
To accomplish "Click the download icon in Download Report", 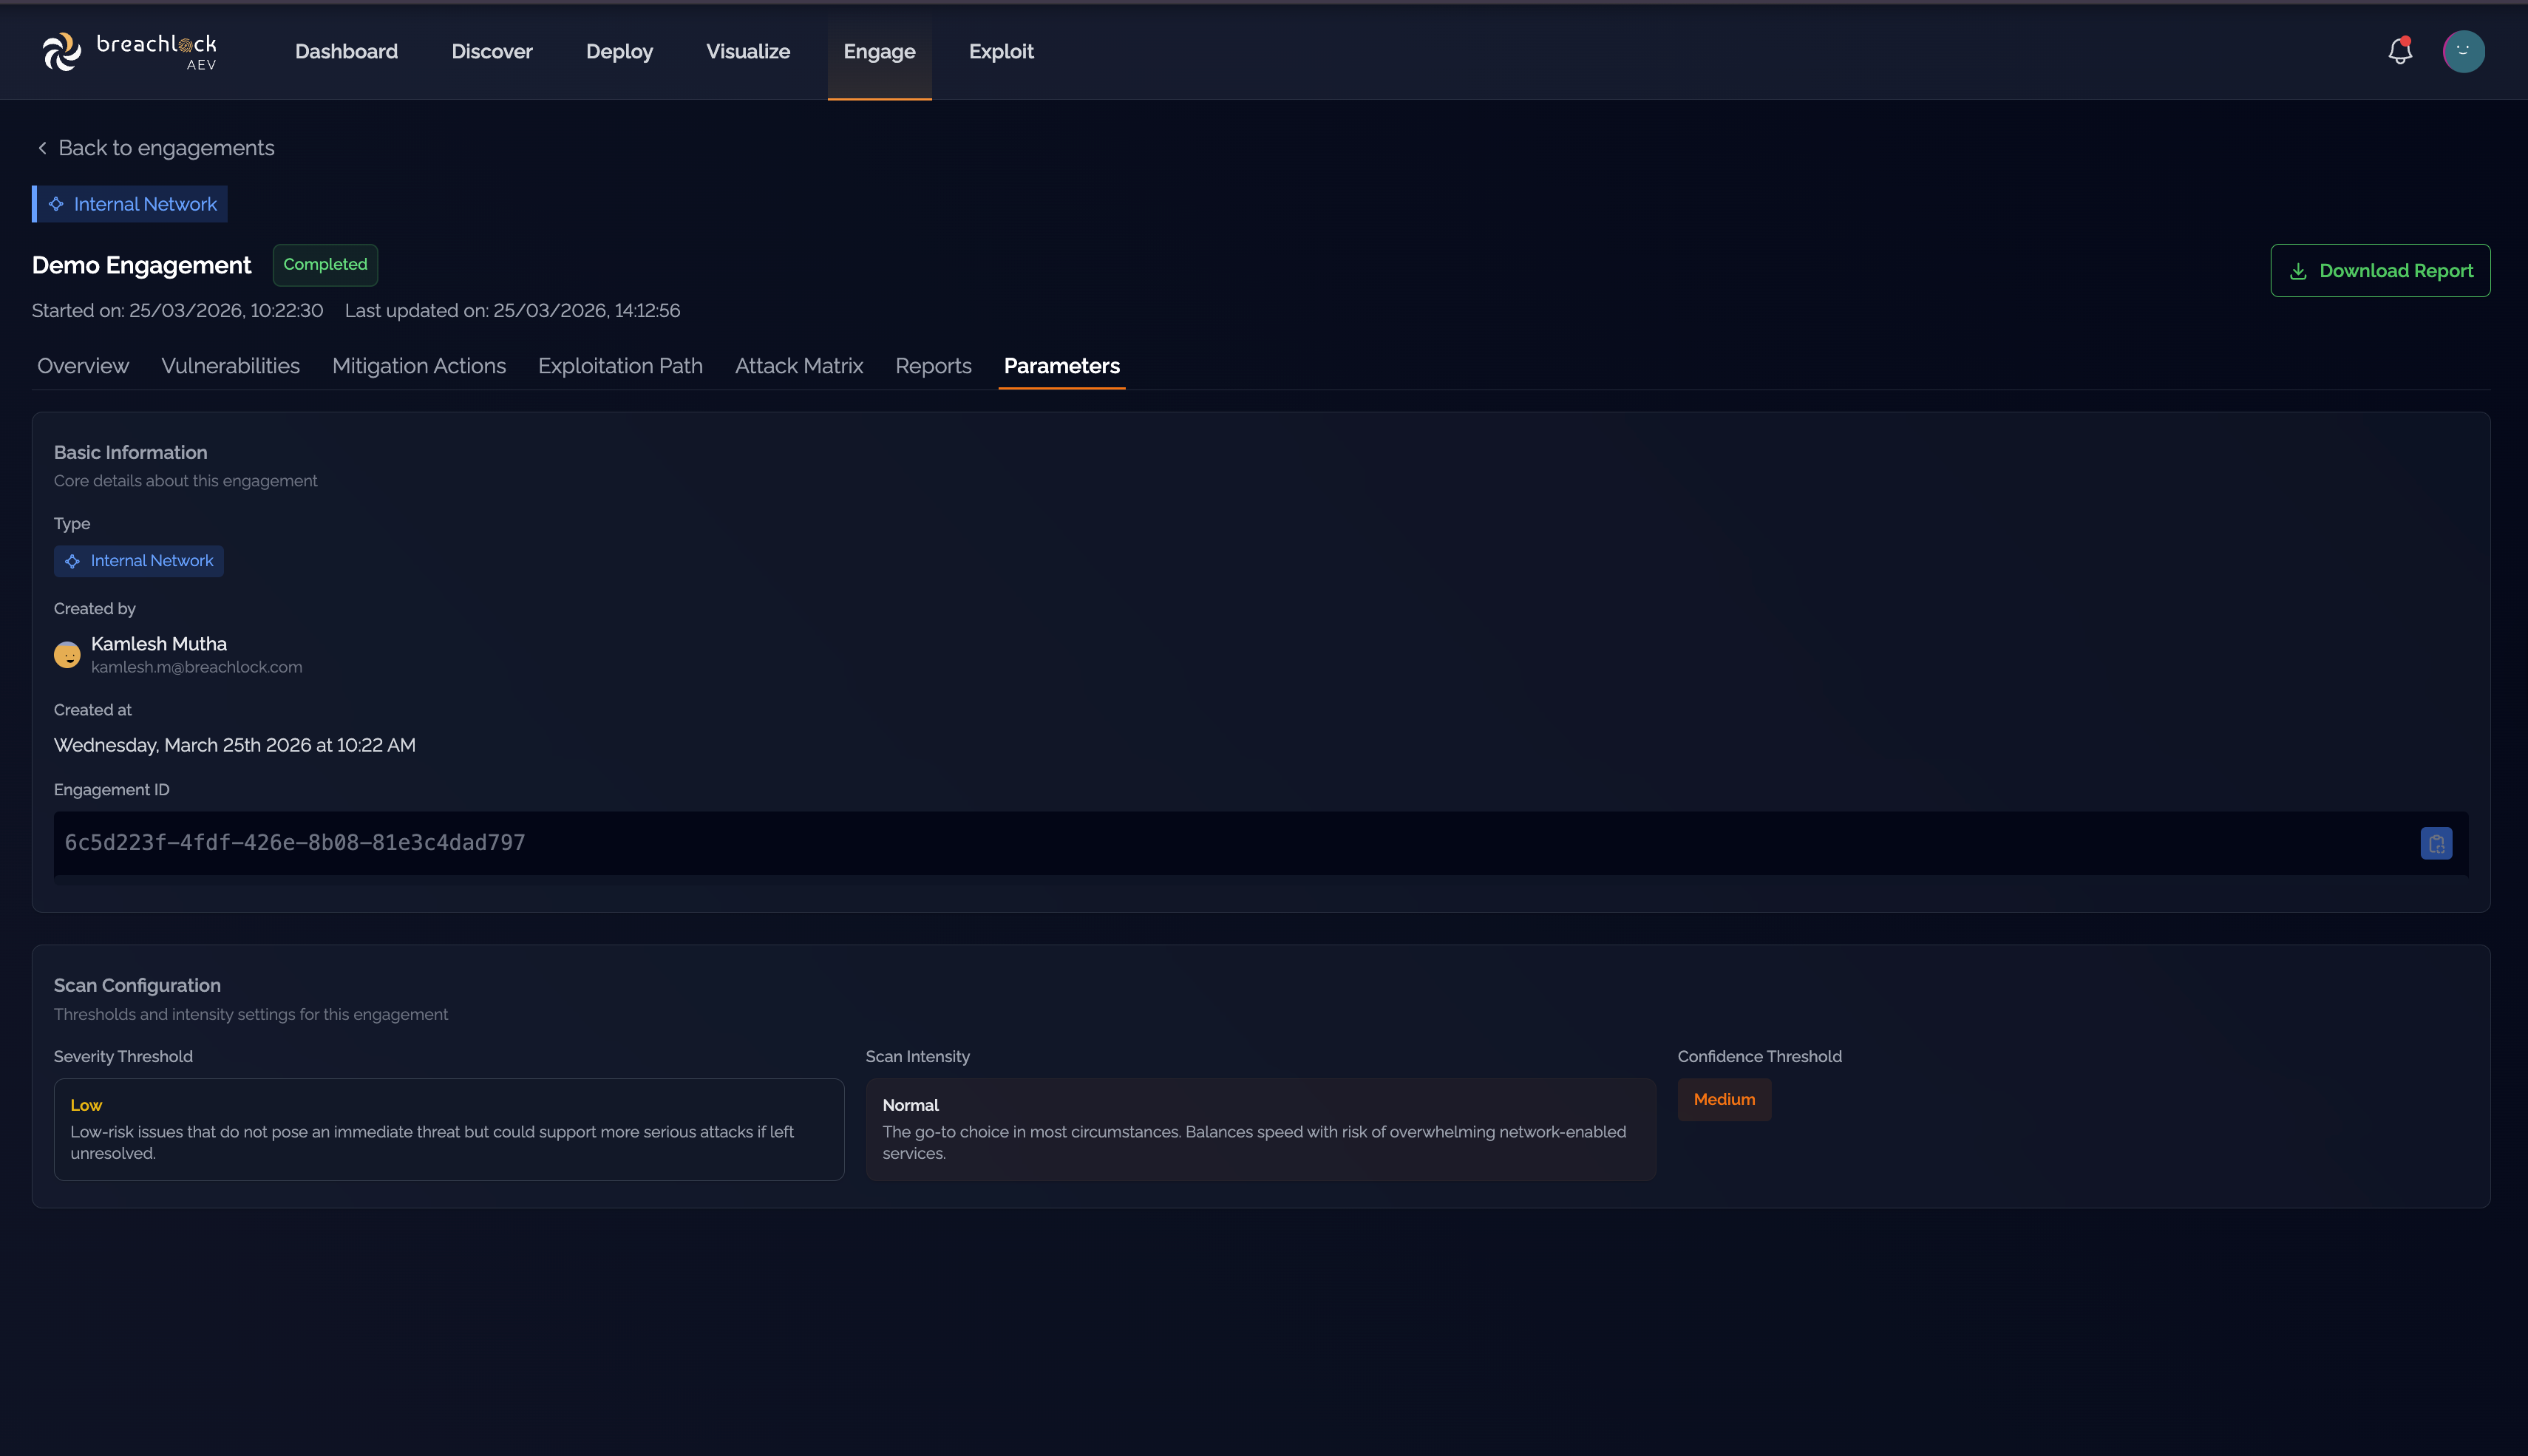I will click(x=2298, y=271).
